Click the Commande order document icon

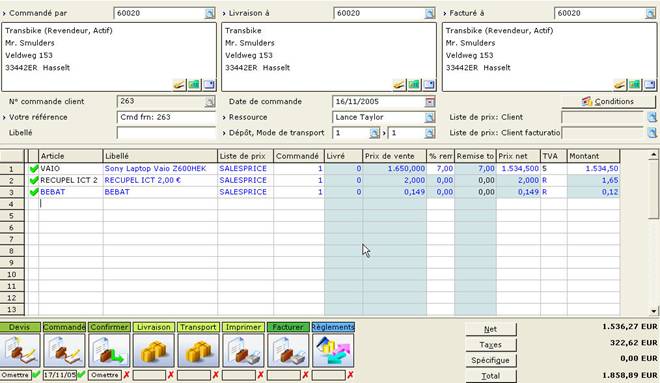pos(64,351)
